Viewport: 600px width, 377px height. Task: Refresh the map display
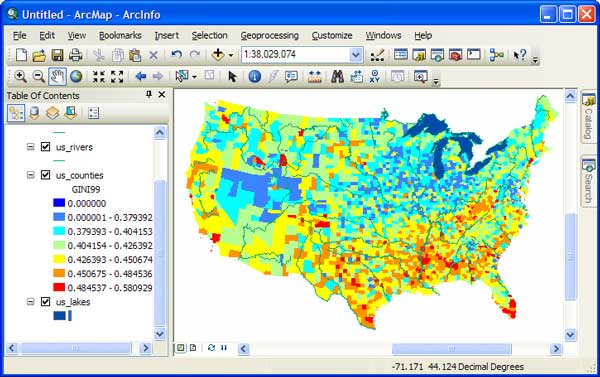click(211, 348)
